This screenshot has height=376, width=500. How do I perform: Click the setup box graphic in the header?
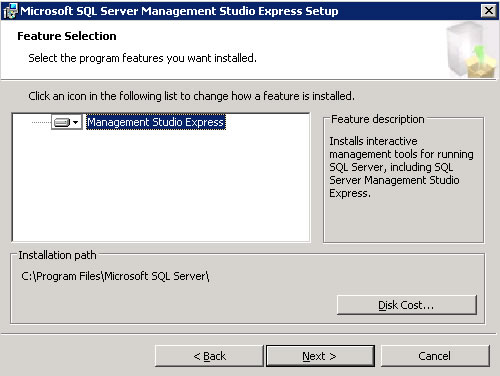pos(471,49)
